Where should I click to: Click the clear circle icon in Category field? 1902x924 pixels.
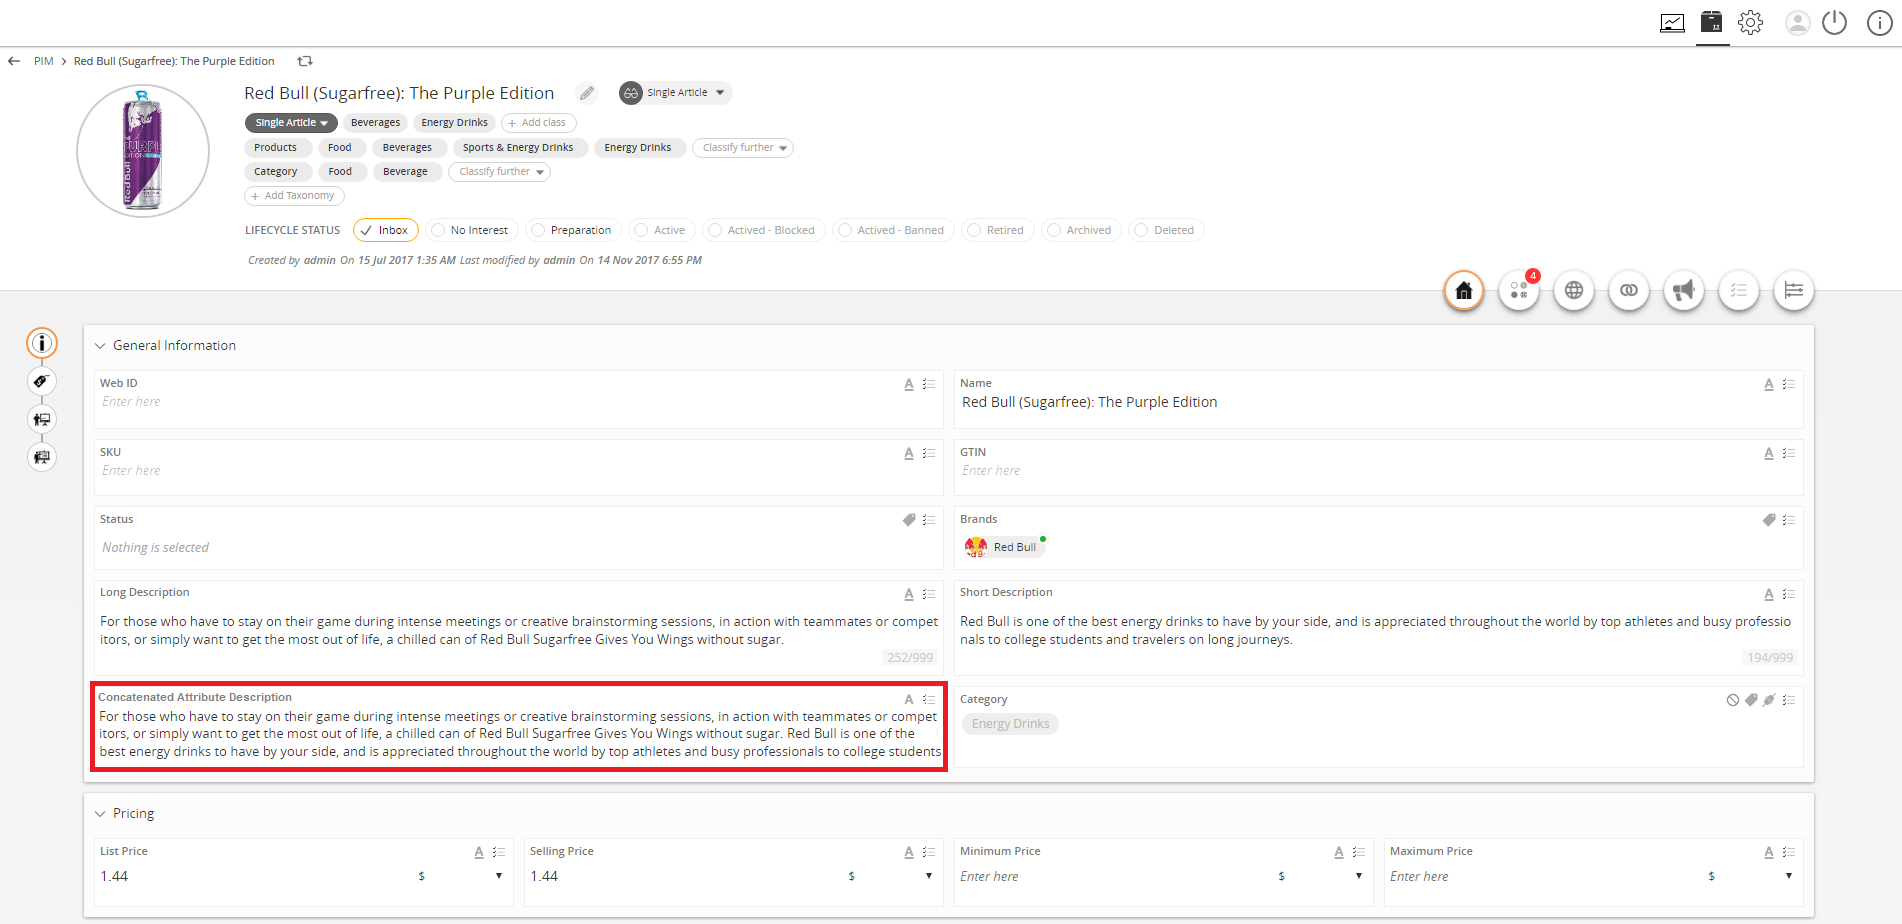(1733, 700)
